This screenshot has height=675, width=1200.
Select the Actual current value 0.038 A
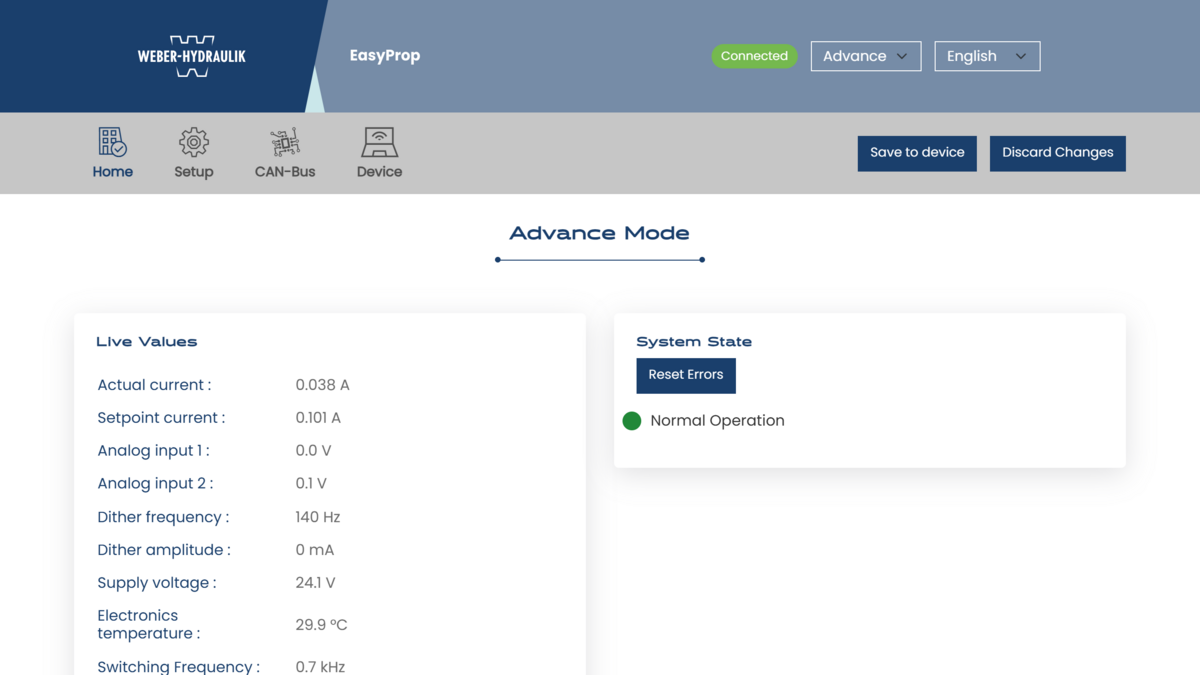click(x=322, y=385)
